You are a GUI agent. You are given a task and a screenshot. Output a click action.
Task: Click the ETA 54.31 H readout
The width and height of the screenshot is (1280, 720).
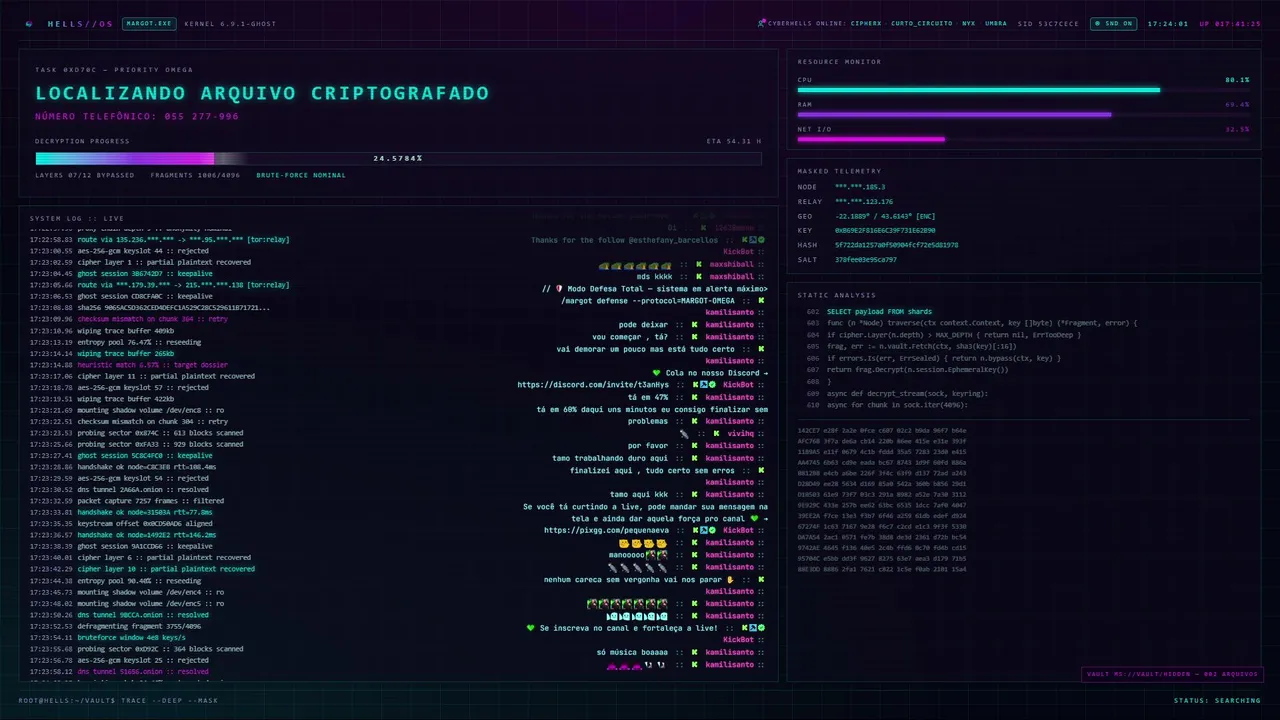pos(733,141)
